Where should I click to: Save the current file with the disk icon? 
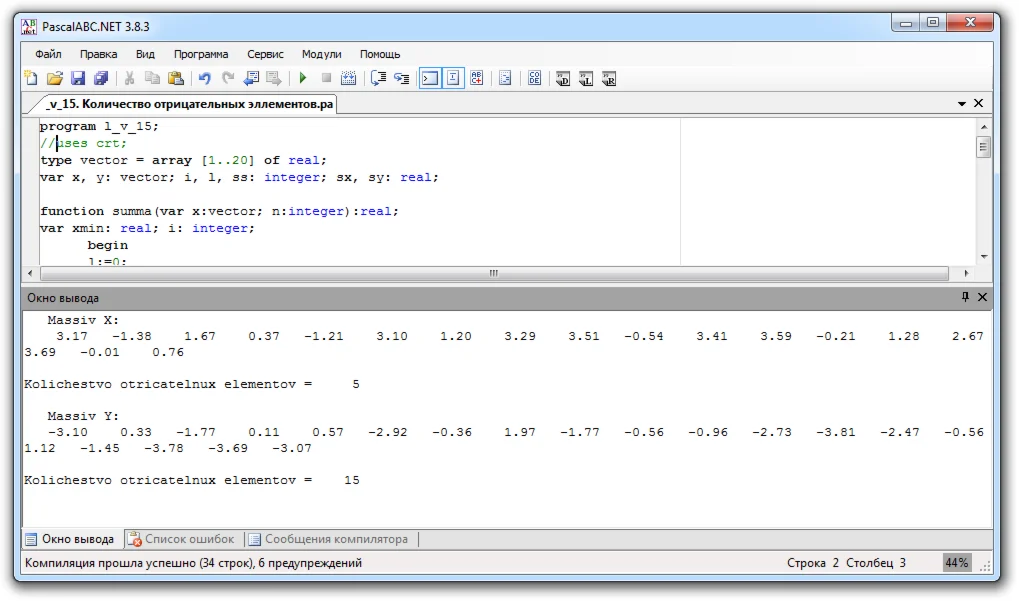click(x=78, y=78)
